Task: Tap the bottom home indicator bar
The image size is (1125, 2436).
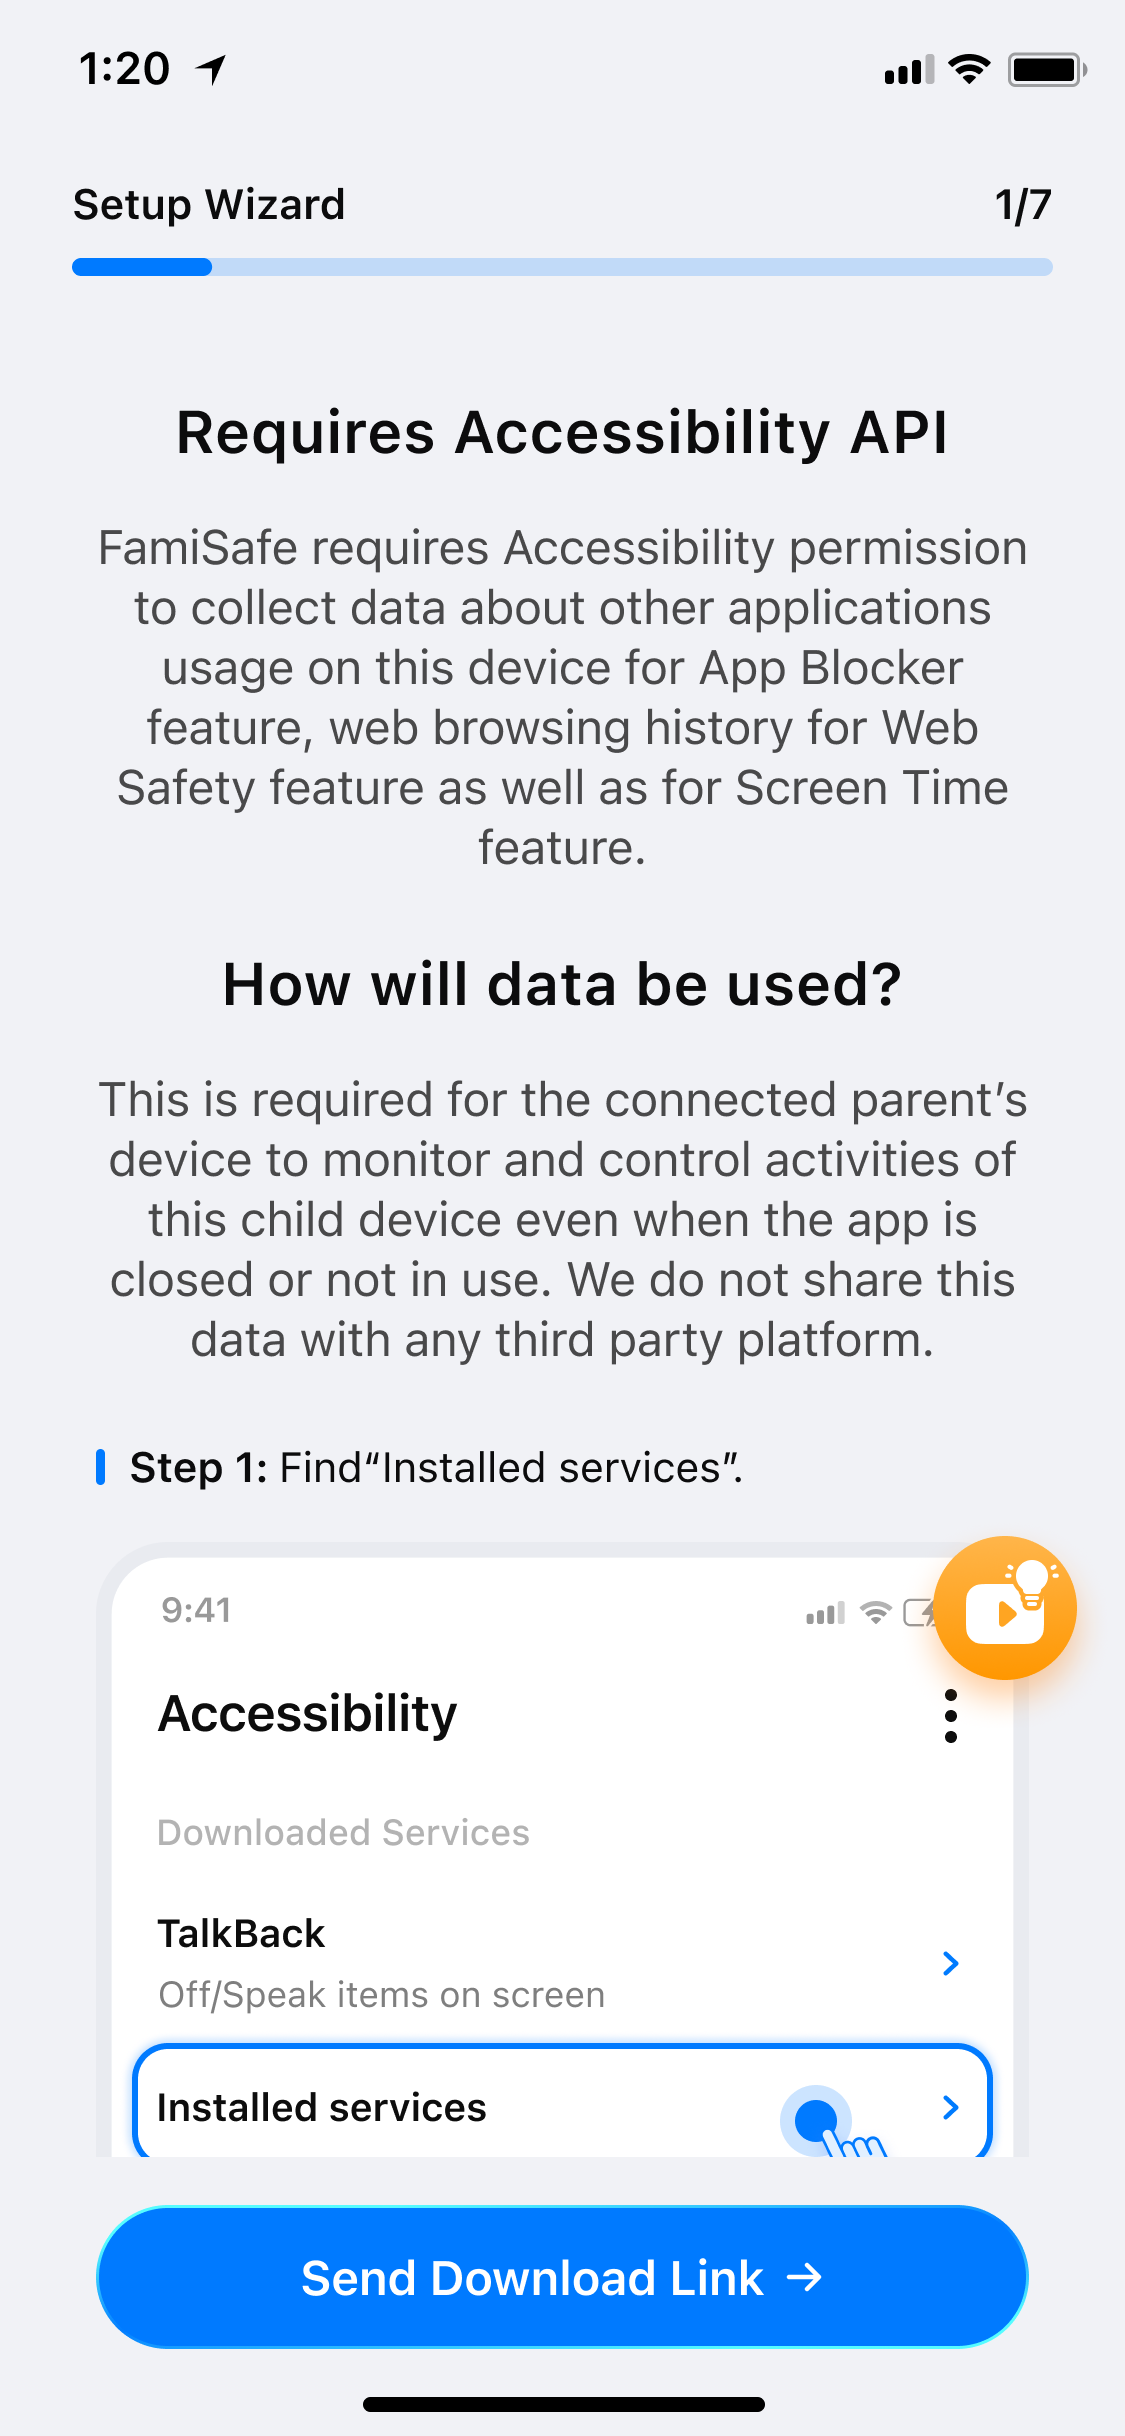Action: coord(563,2404)
